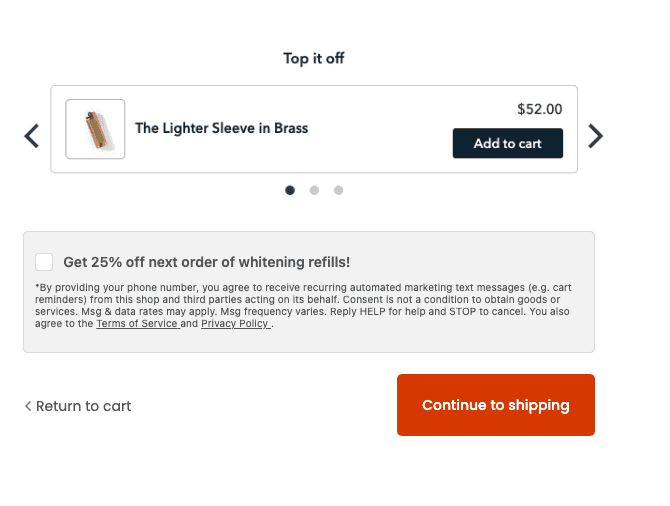Click the SMS marketing disclaimer paragraph
The image size is (670, 506).
pos(300,305)
